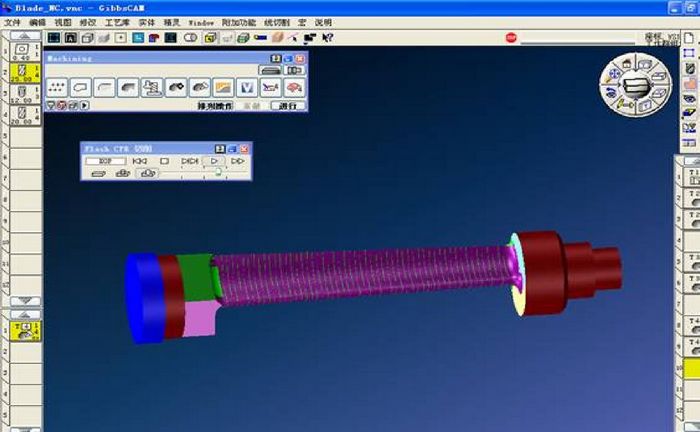
Task: Click the two overlapping circles toolbar icon
Action: pos(191,38)
